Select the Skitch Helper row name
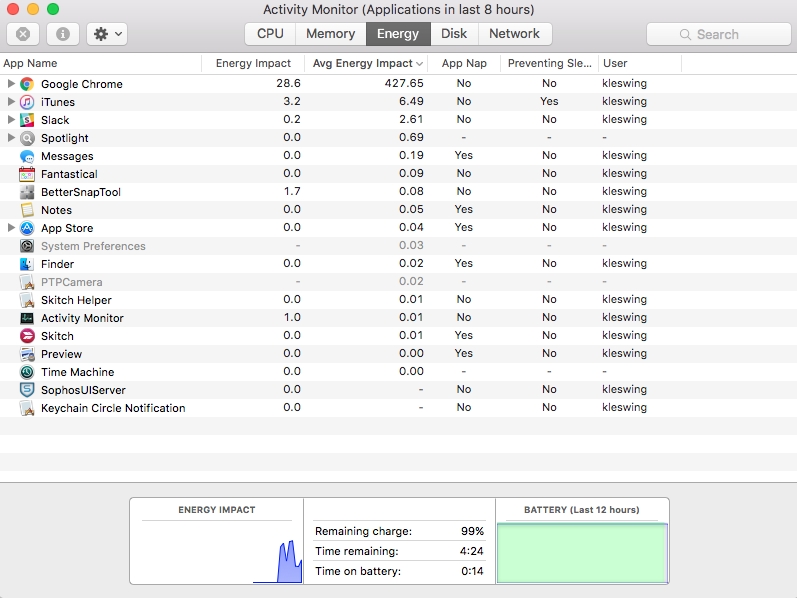Viewport: 797px width, 598px height. tap(76, 300)
